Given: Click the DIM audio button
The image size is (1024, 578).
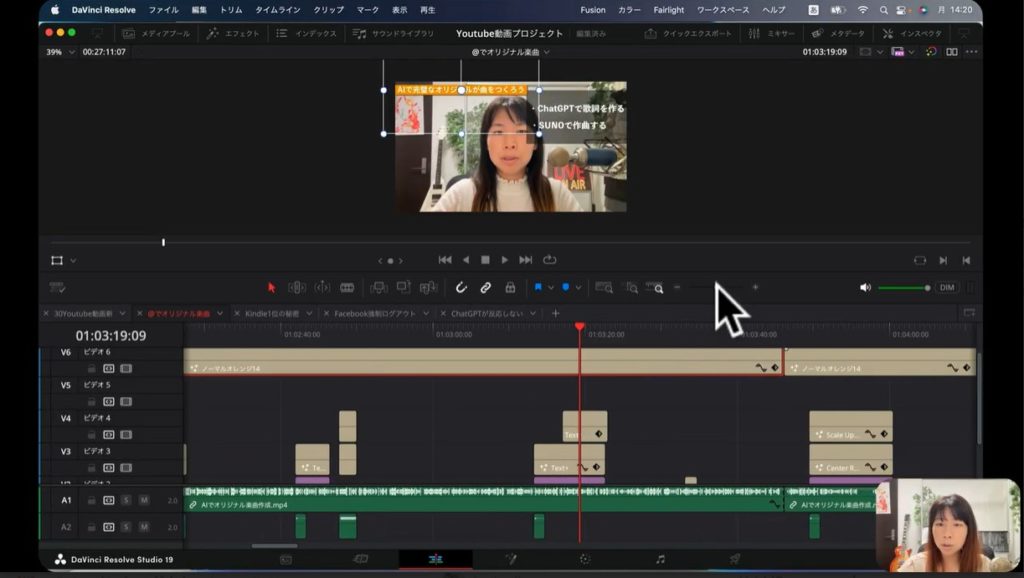Looking at the screenshot, I should (946, 287).
